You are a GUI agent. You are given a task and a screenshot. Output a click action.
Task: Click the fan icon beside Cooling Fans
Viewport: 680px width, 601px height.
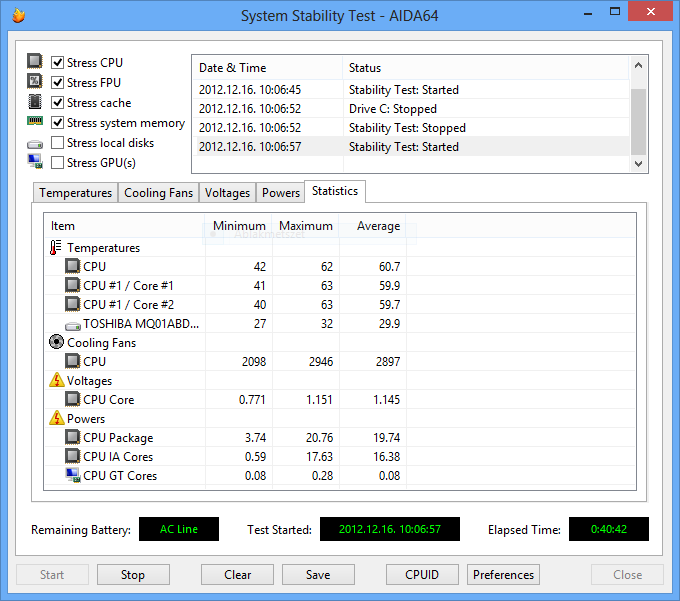click(56, 343)
